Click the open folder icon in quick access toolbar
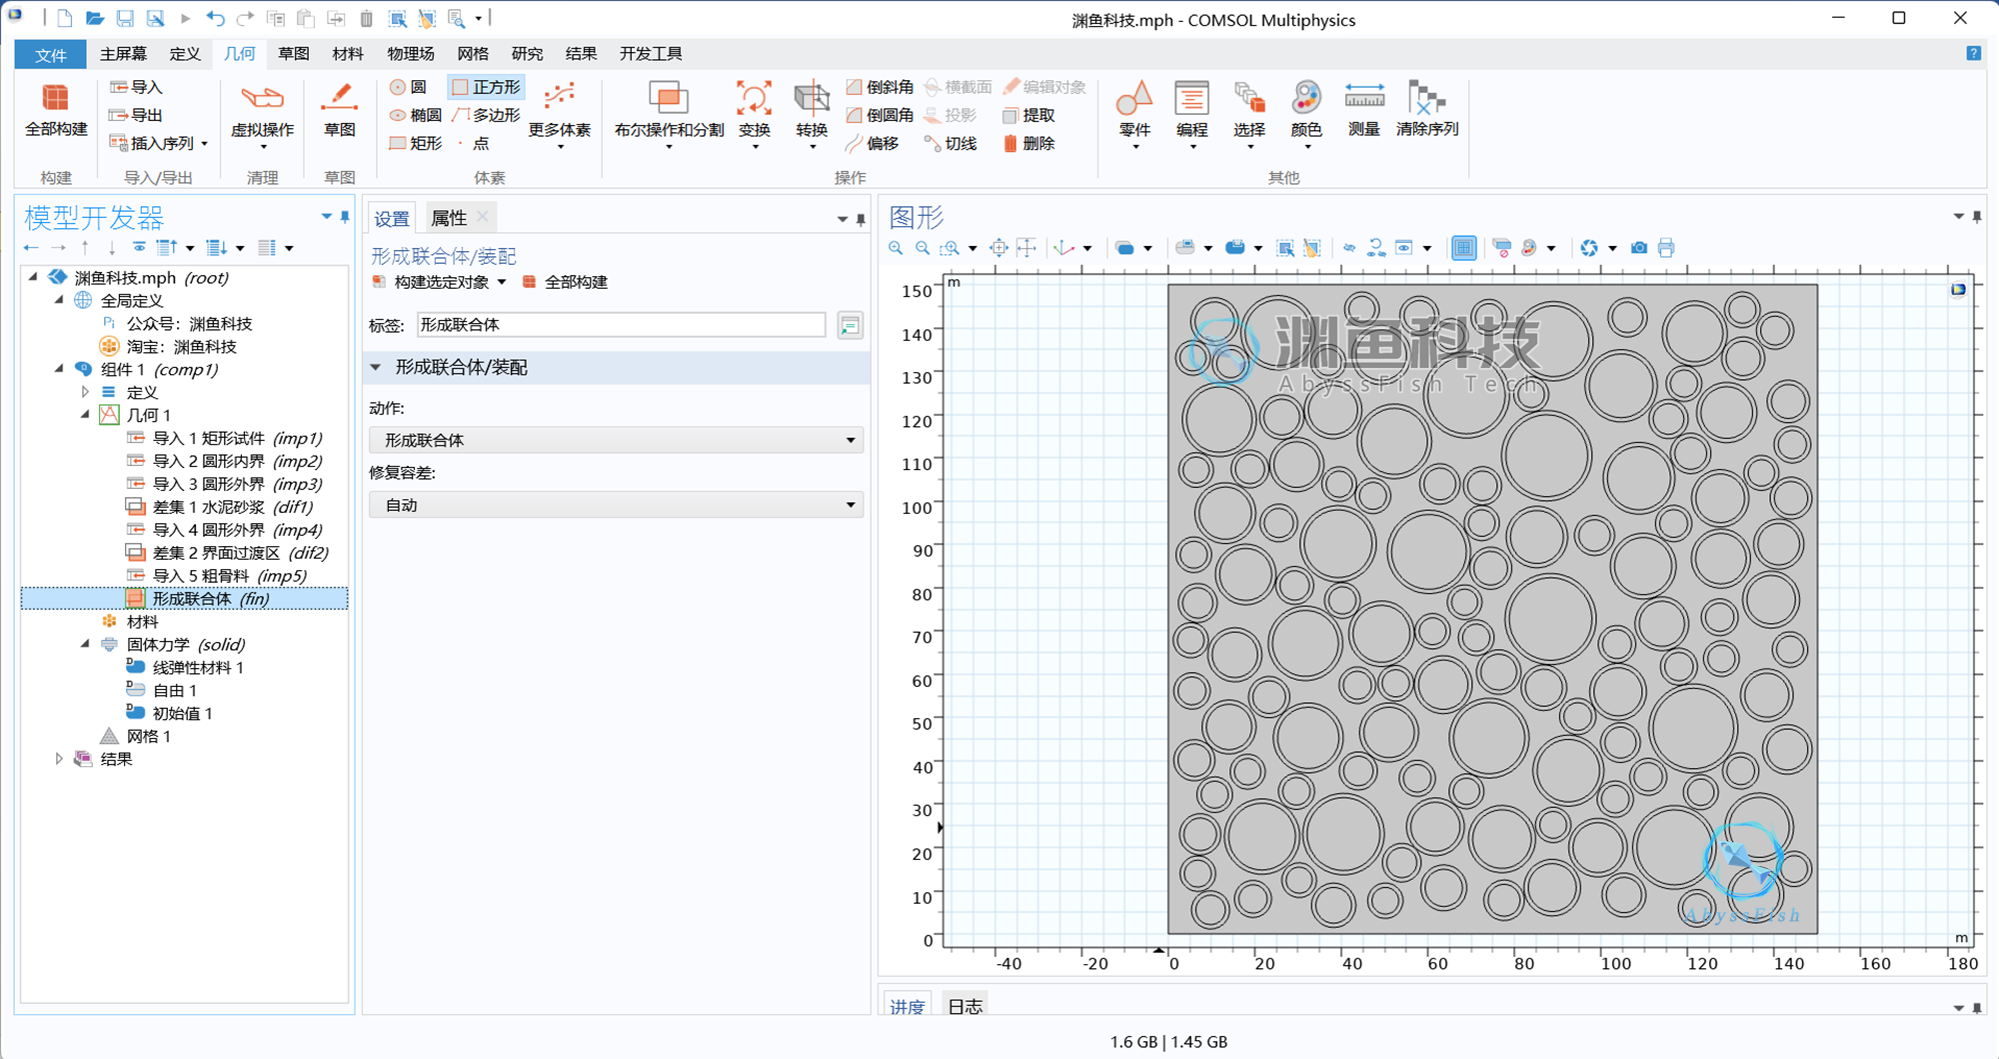This screenshot has height=1059, width=1999. pyautogui.click(x=95, y=19)
